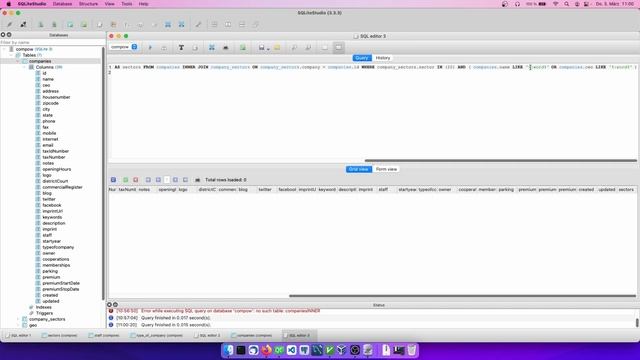Open the Database menu

pos(62,4)
